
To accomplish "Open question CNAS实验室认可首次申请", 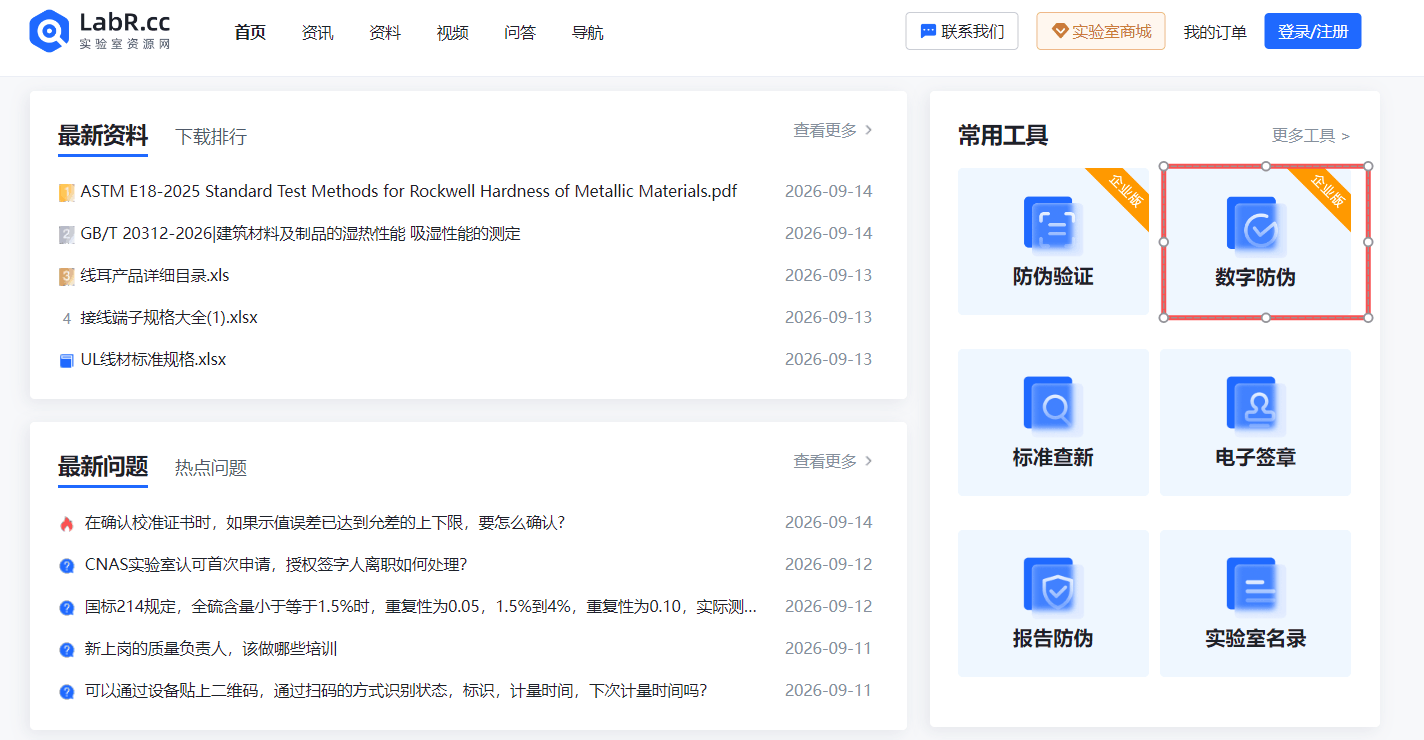I will (276, 564).
